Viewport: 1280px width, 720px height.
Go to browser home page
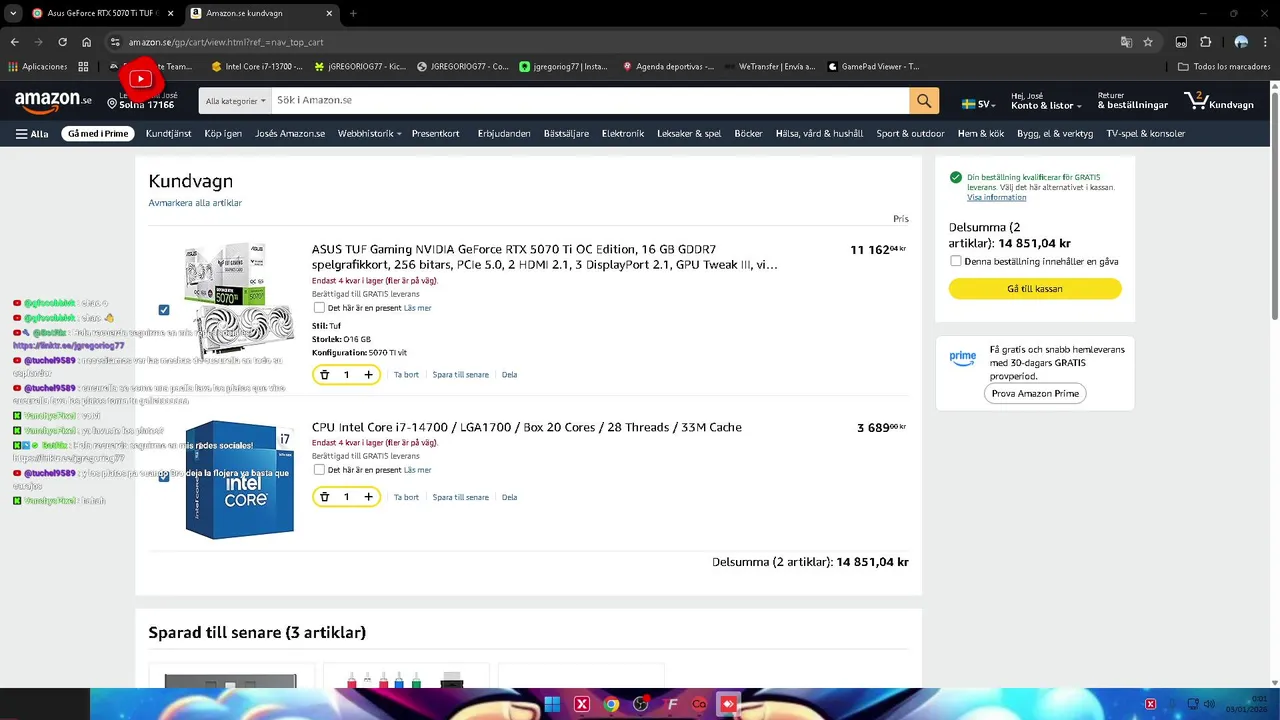[x=87, y=42]
